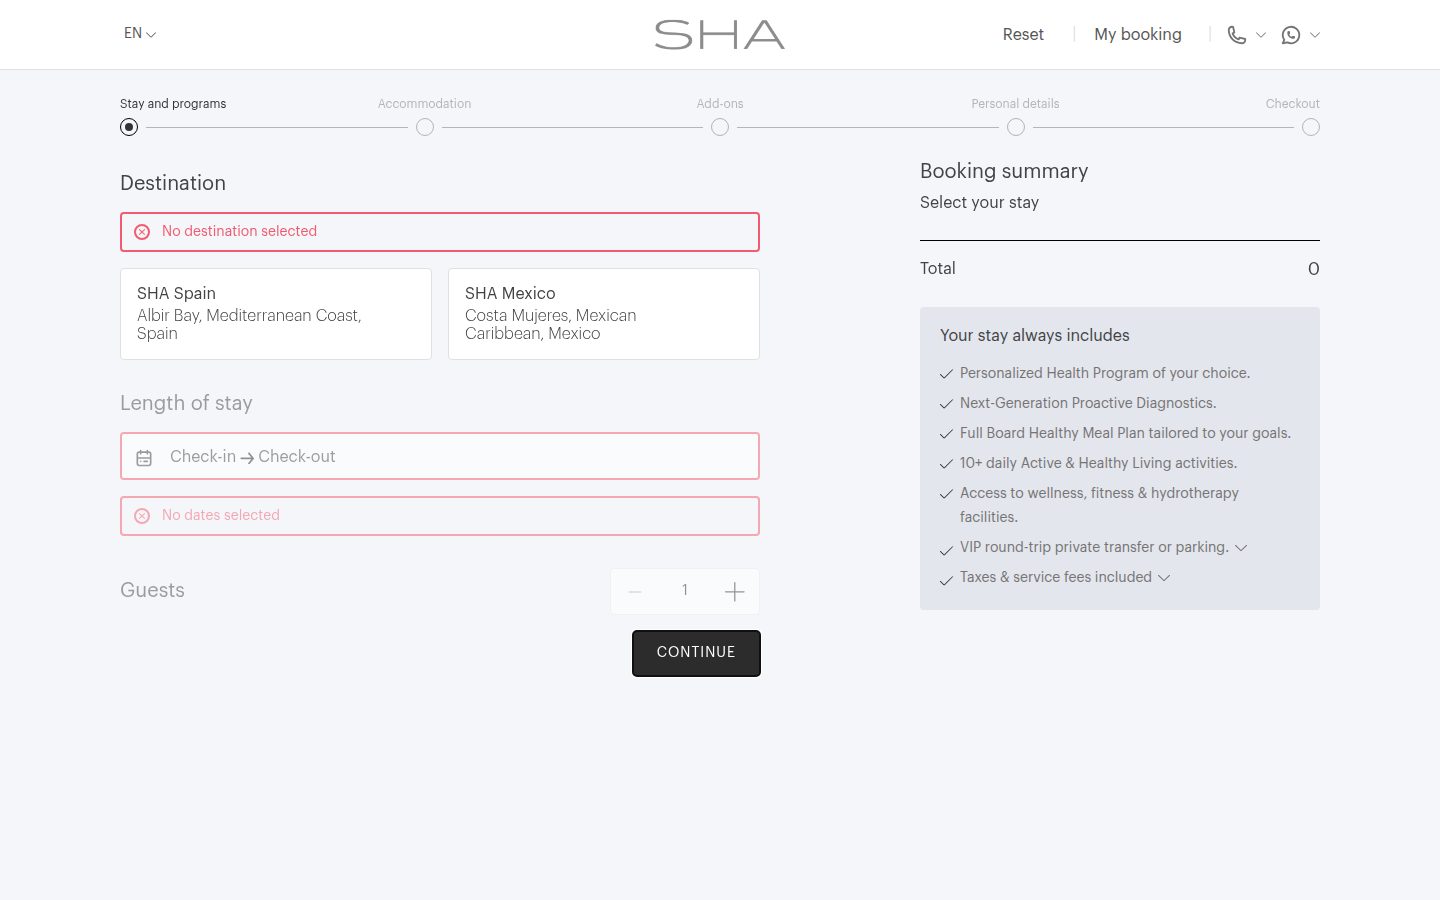Screen dimensions: 1440x900
Task: Click the checkmark beside 10+ daily activities
Action: pyautogui.click(x=946, y=464)
